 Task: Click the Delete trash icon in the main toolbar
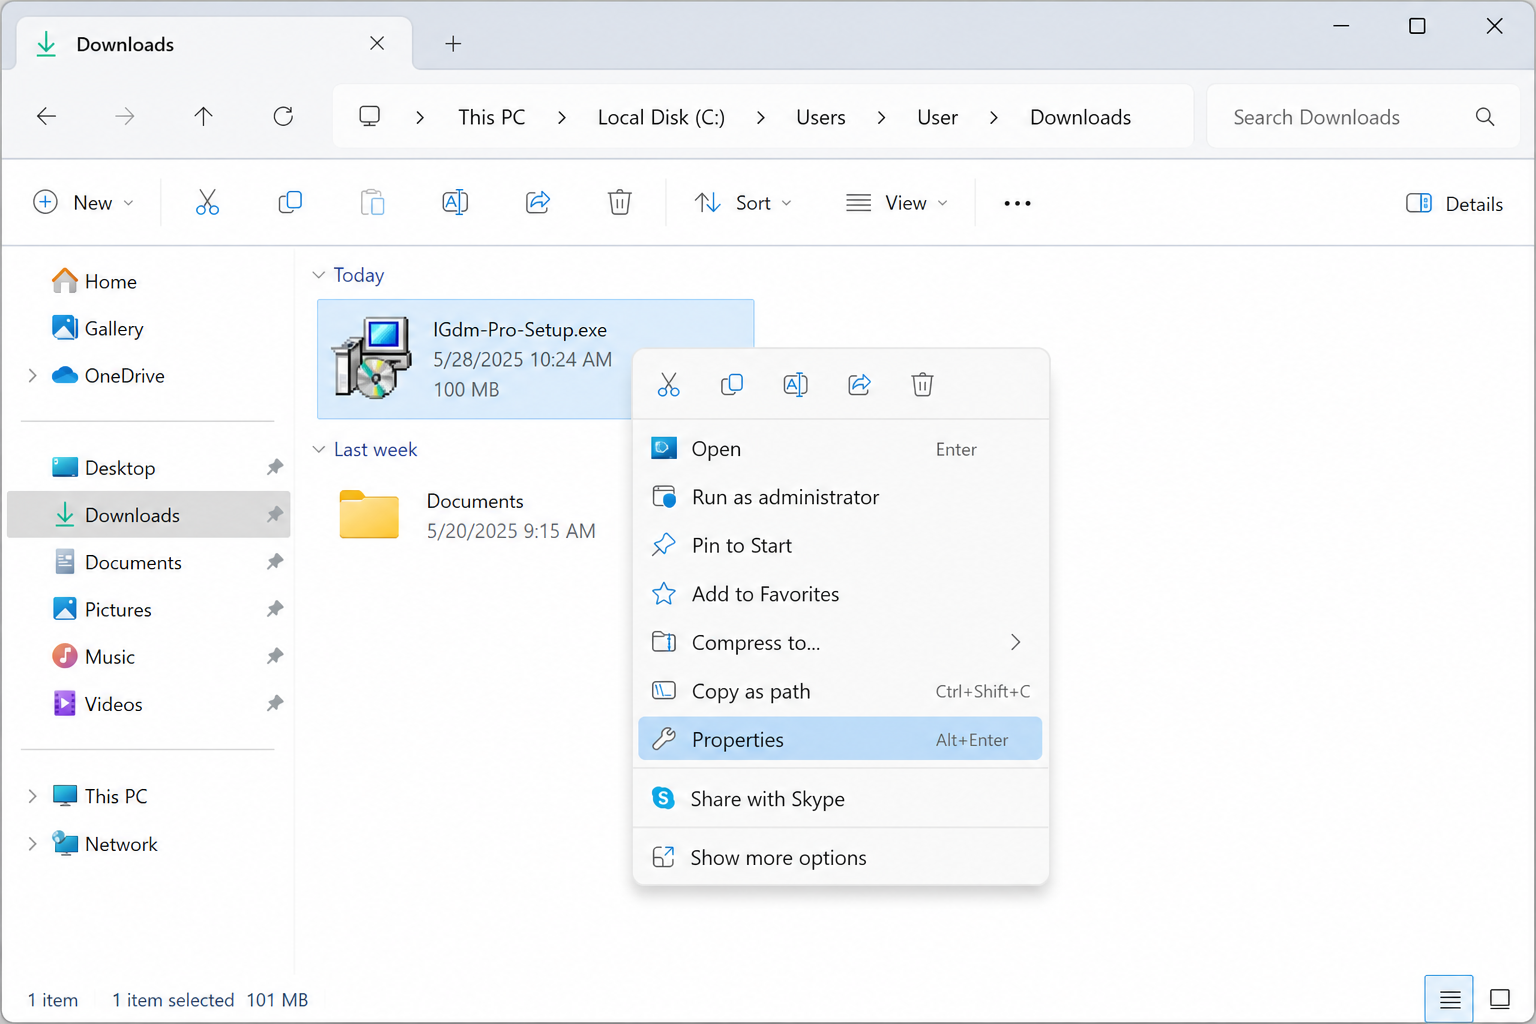coord(620,203)
